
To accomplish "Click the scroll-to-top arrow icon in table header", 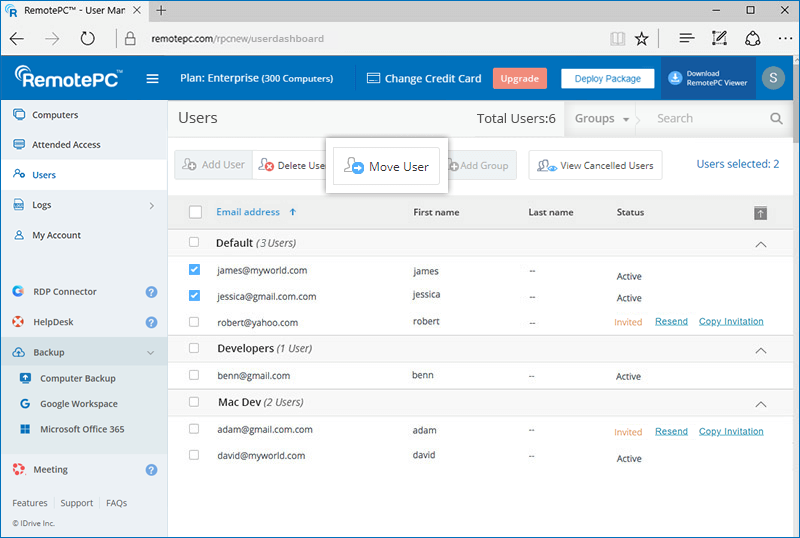I will coord(761,212).
